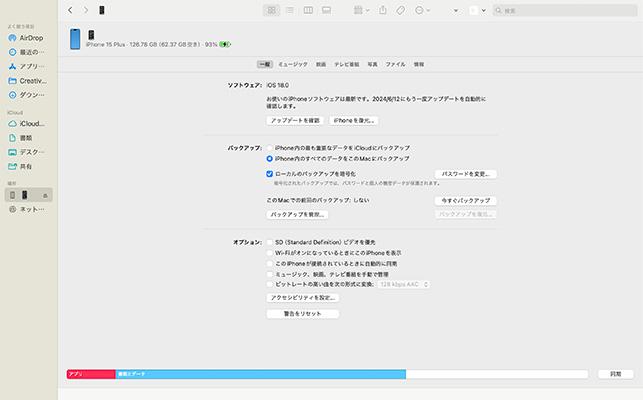Switch to the Photos (写真) tab
The width and height of the screenshot is (643, 400).
pyautogui.click(x=372, y=64)
